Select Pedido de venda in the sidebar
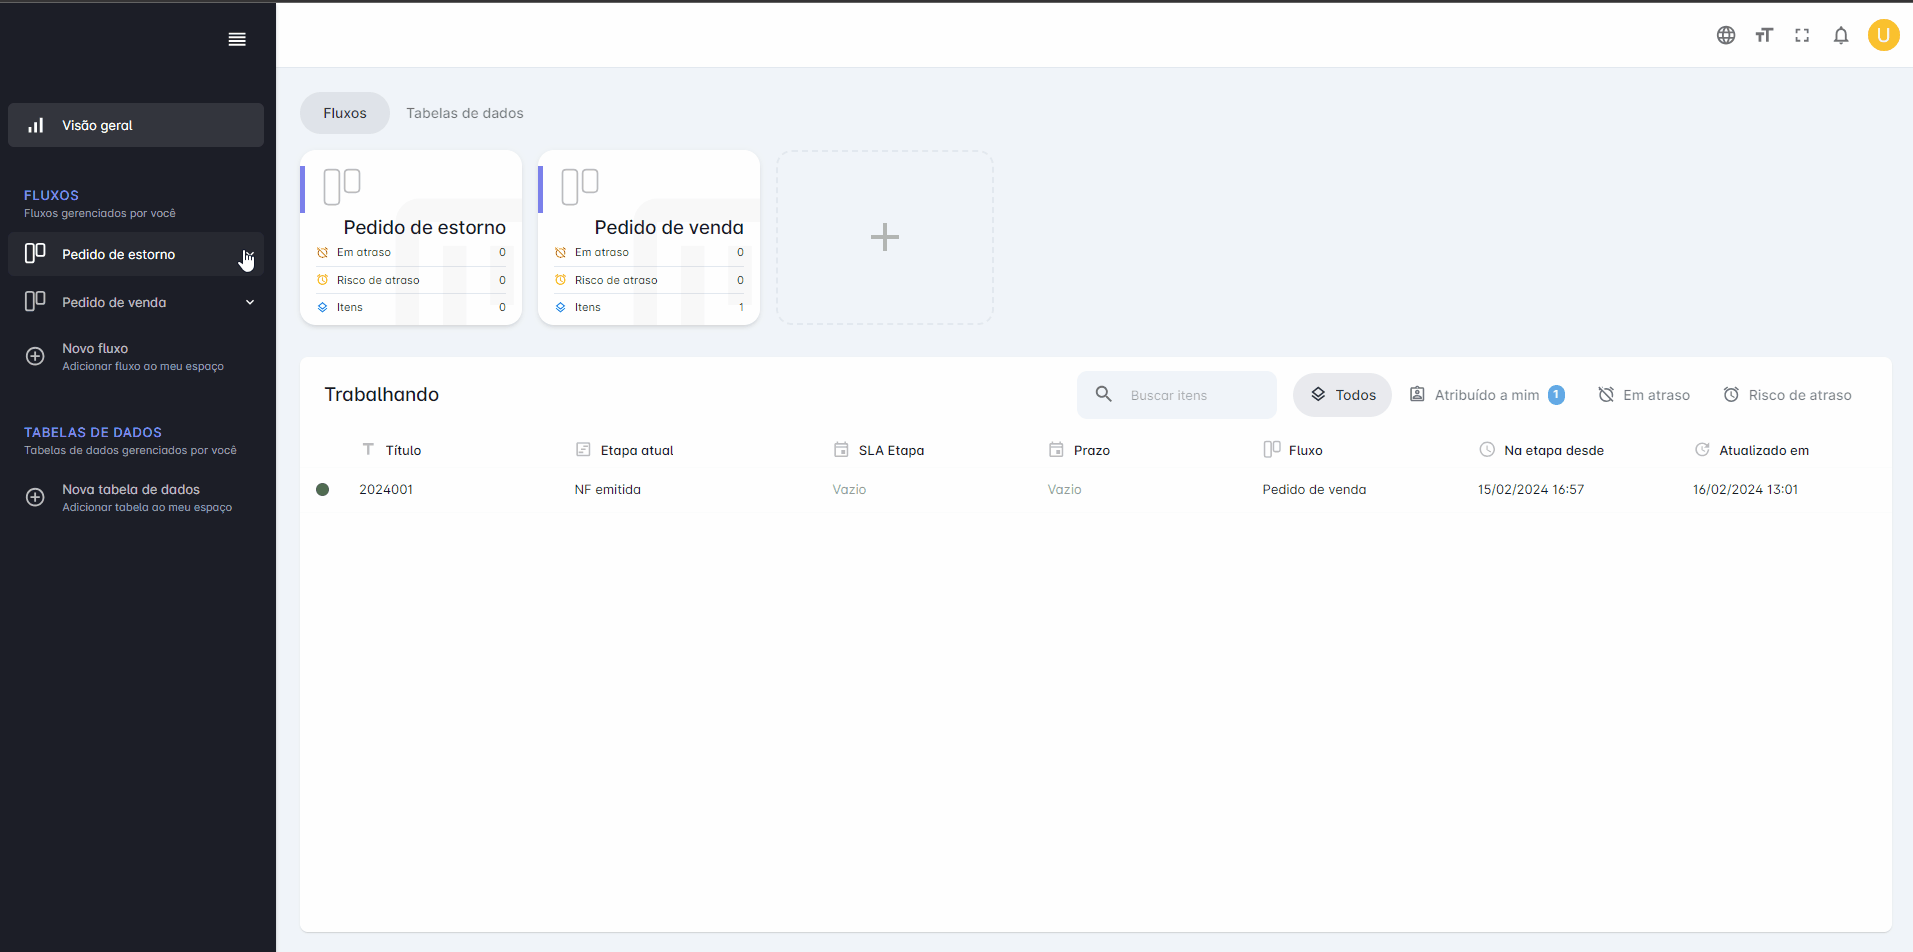Viewport: 1913px width, 952px height. 136,302
